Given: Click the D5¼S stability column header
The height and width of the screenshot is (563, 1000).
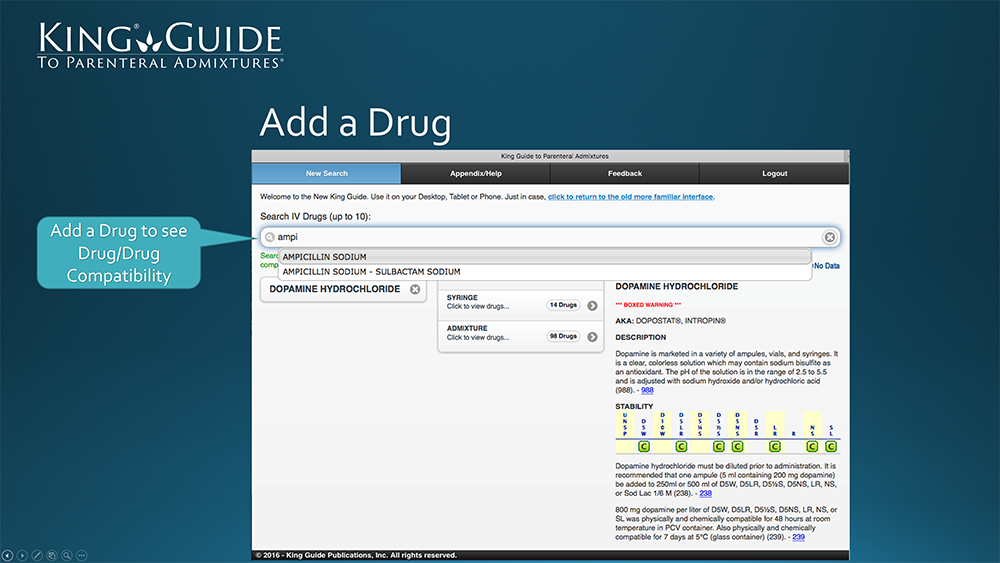Looking at the screenshot, I should pos(700,424).
